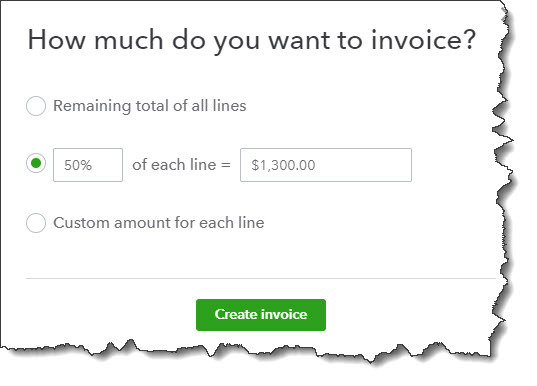Click the green dot inside the selected radio button
Viewport: 537px width, 386px height.
pyautogui.click(x=36, y=163)
